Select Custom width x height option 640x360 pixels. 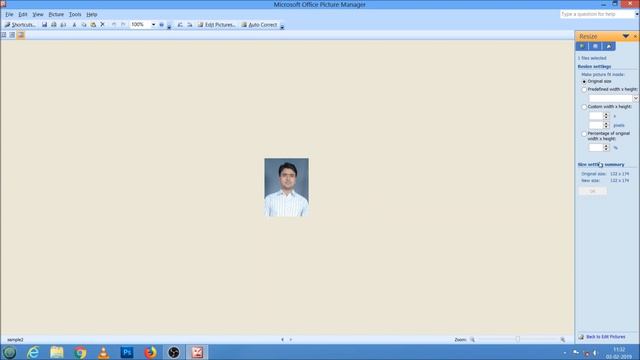pyautogui.click(x=584, y=107)
